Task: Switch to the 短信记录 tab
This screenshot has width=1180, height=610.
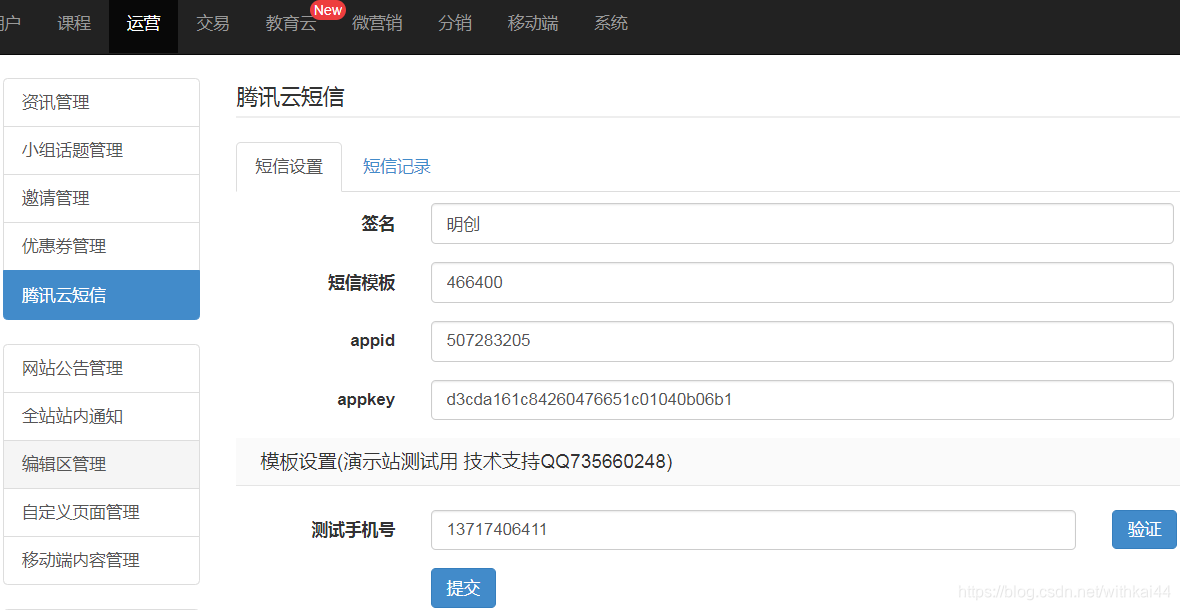Action: click(397, 167)
